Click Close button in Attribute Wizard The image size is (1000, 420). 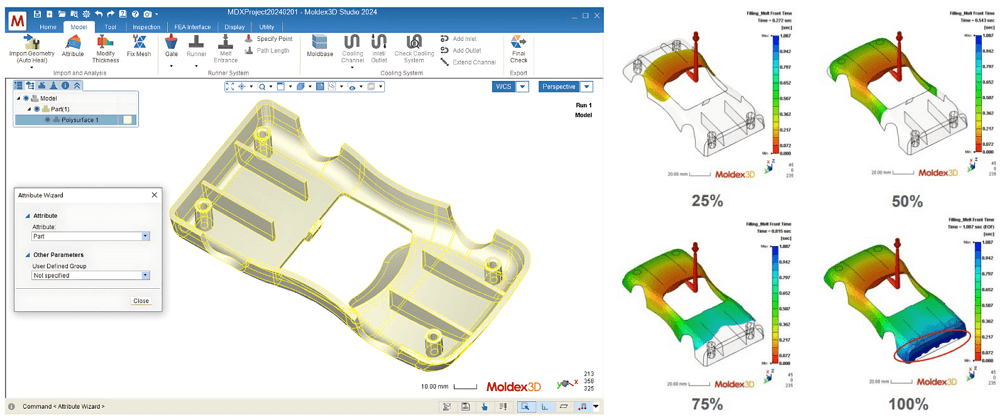tap(140, 301)
